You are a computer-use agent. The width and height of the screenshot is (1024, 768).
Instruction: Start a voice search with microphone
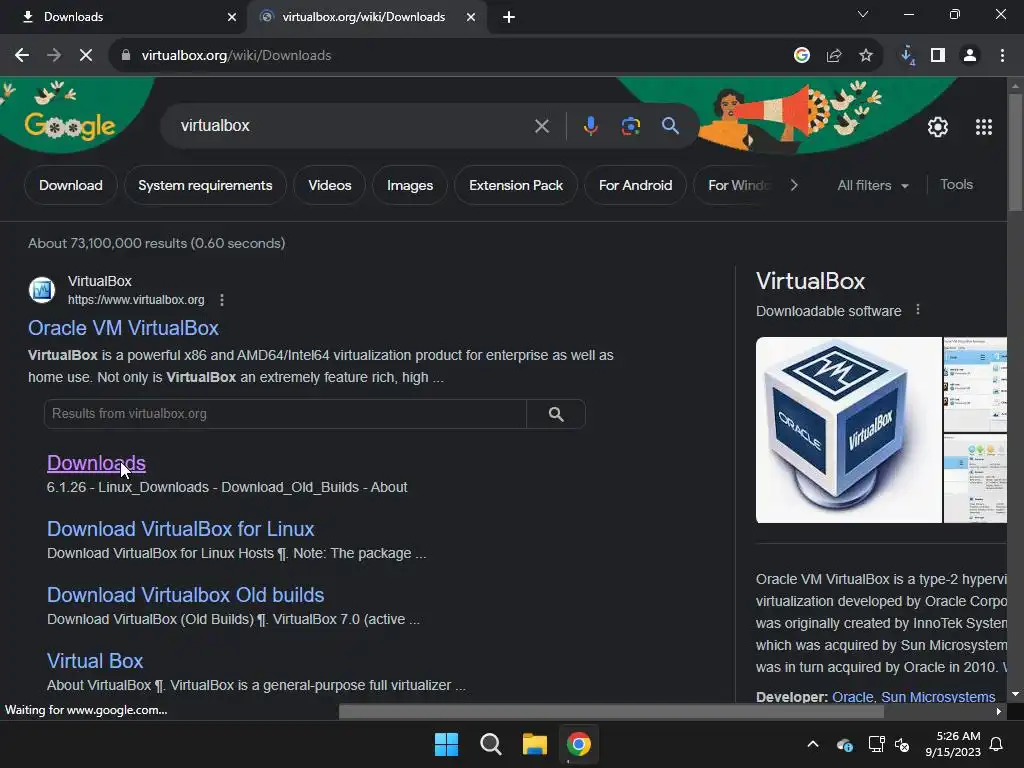[590, 126]
